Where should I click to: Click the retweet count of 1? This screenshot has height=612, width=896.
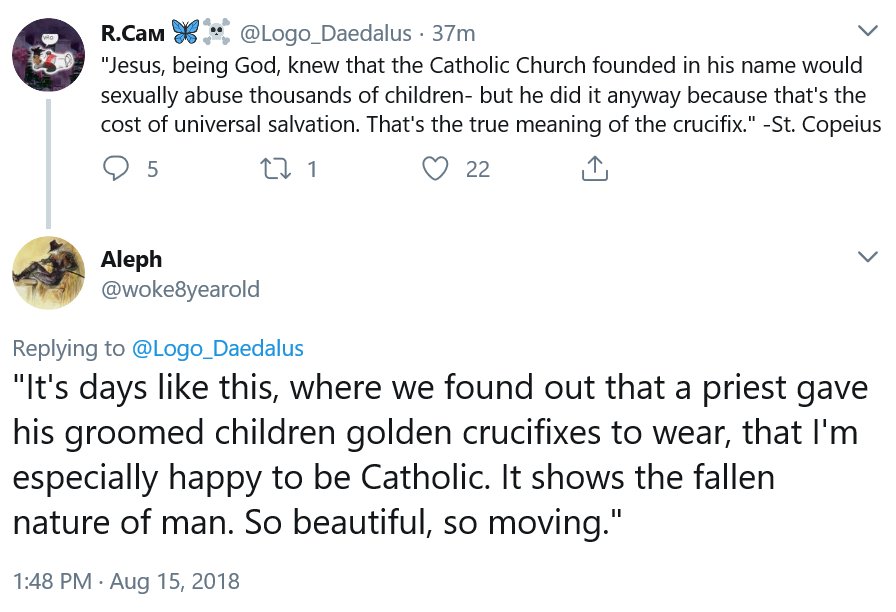coord(312,170)
